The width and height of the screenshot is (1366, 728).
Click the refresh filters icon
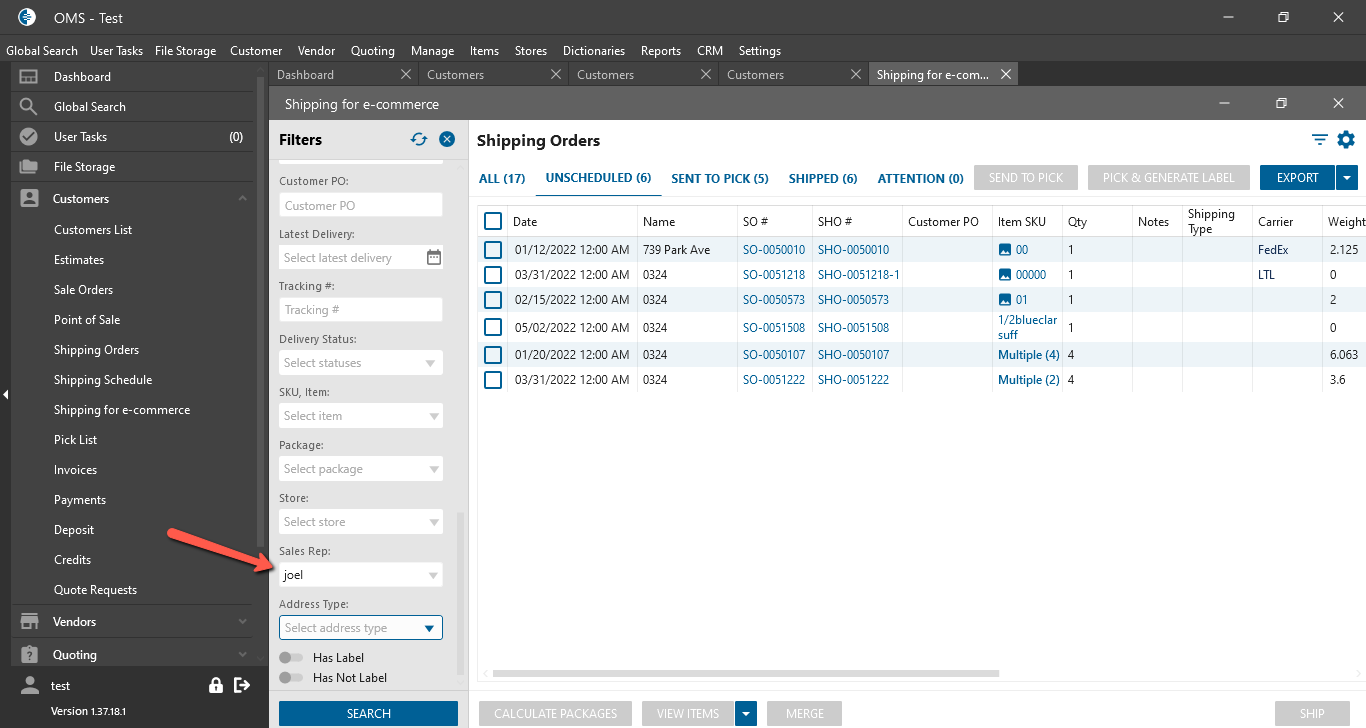click(x=419, y=140)
